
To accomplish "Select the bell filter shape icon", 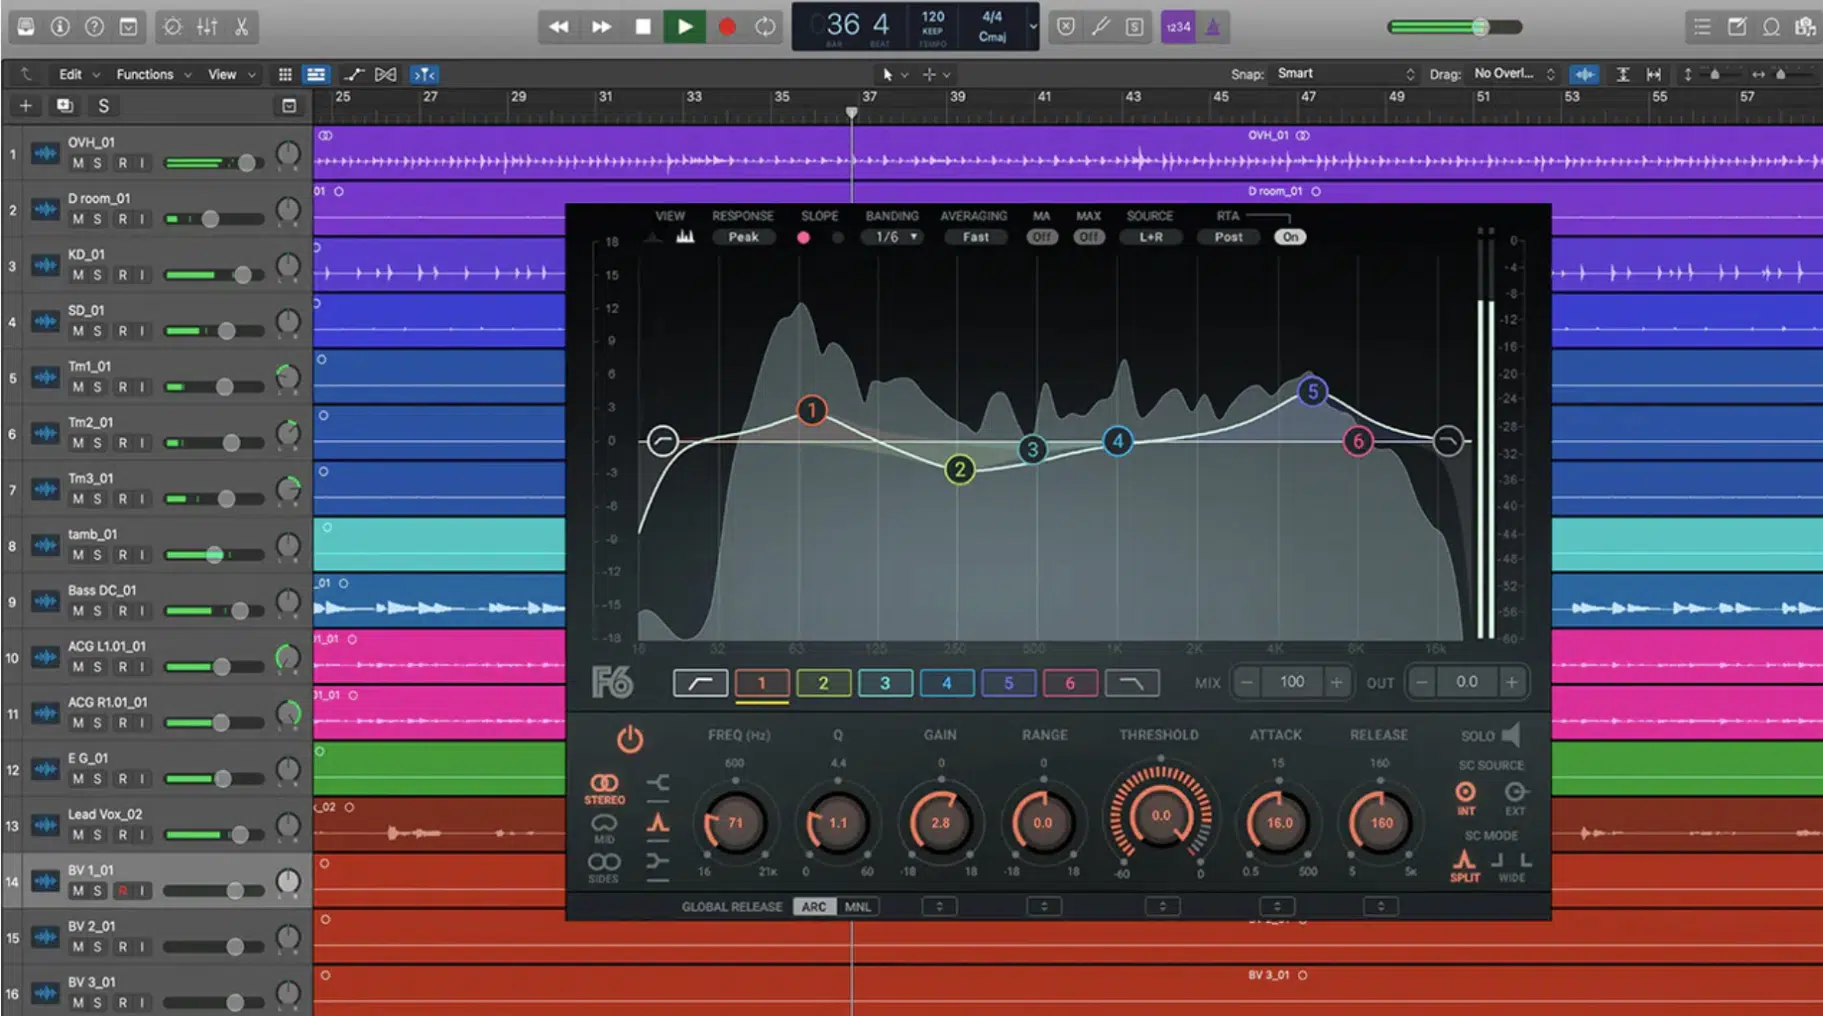I will tap(658, 823).
